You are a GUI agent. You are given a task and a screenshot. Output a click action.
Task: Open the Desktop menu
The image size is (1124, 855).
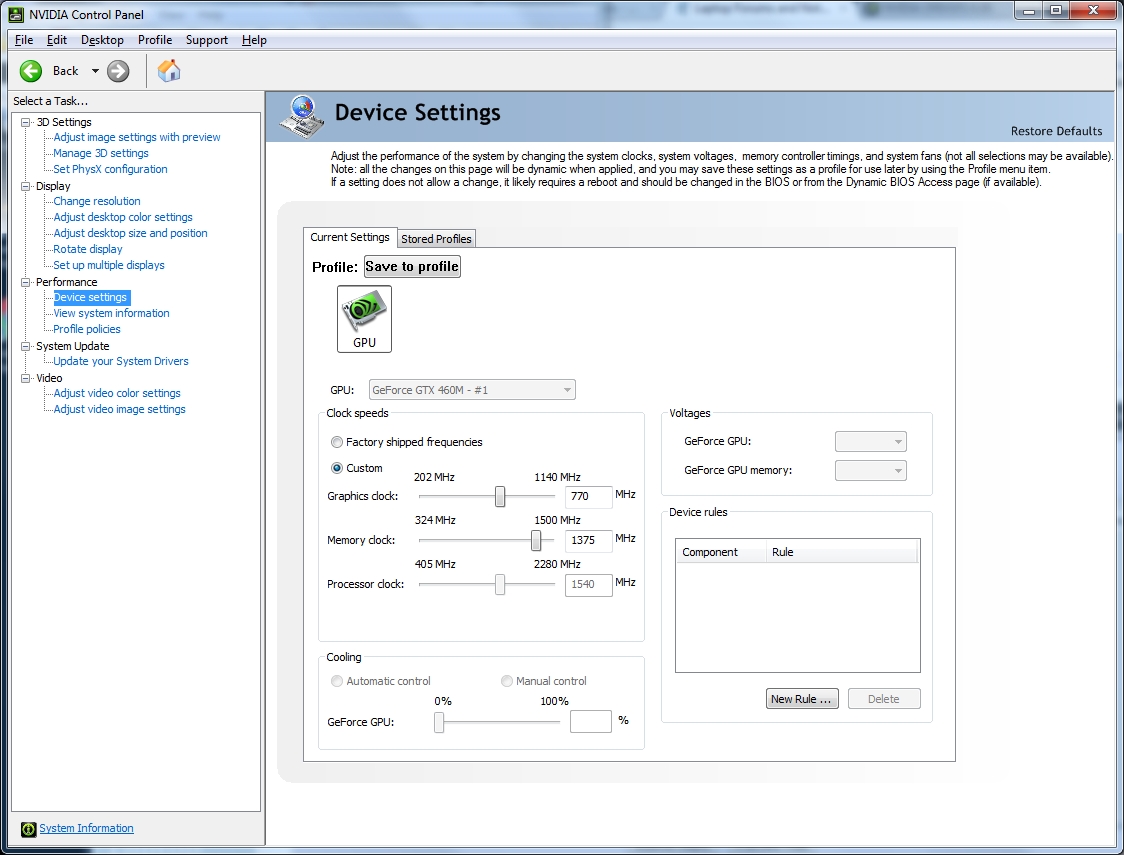(102, 40)
